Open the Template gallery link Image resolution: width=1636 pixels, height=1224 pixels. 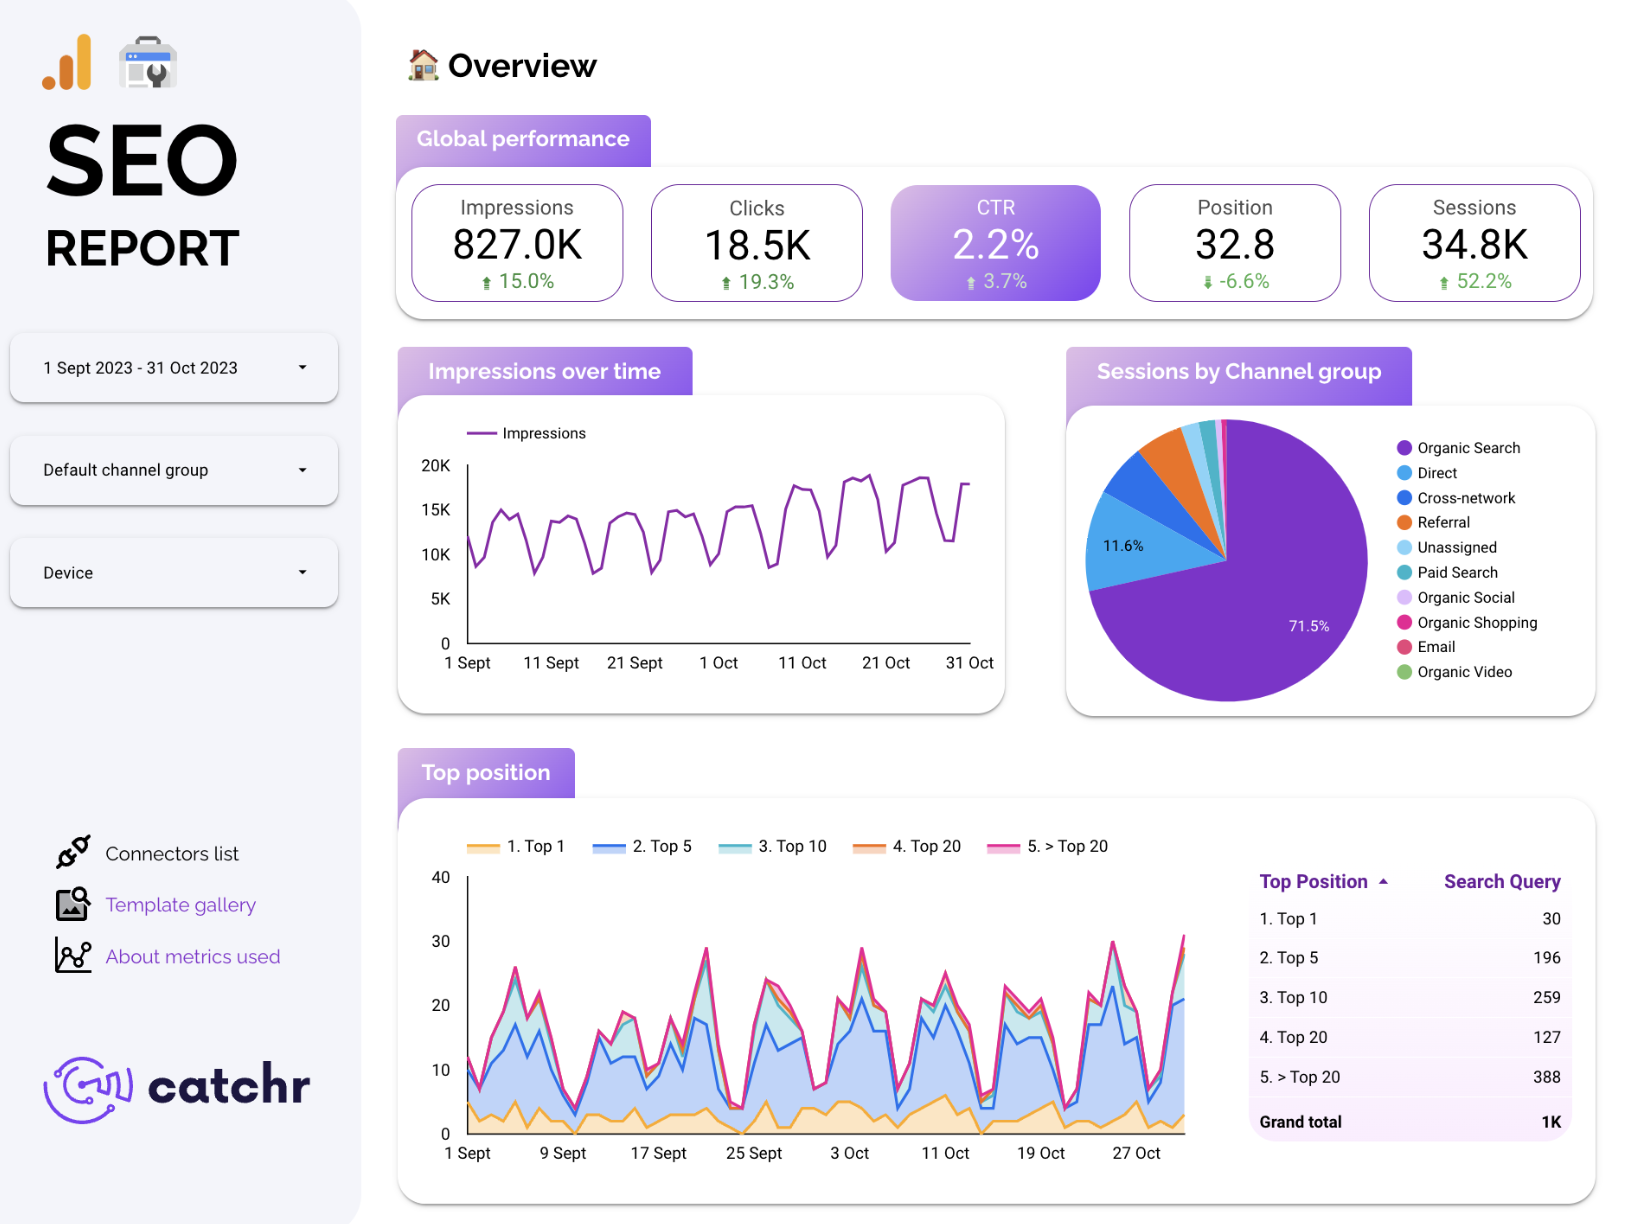pyautogui.click(x=180, y=904)
